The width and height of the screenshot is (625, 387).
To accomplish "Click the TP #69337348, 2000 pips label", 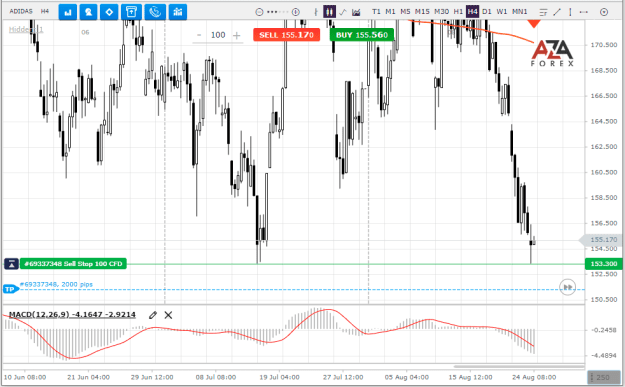I will coord(56,284).
